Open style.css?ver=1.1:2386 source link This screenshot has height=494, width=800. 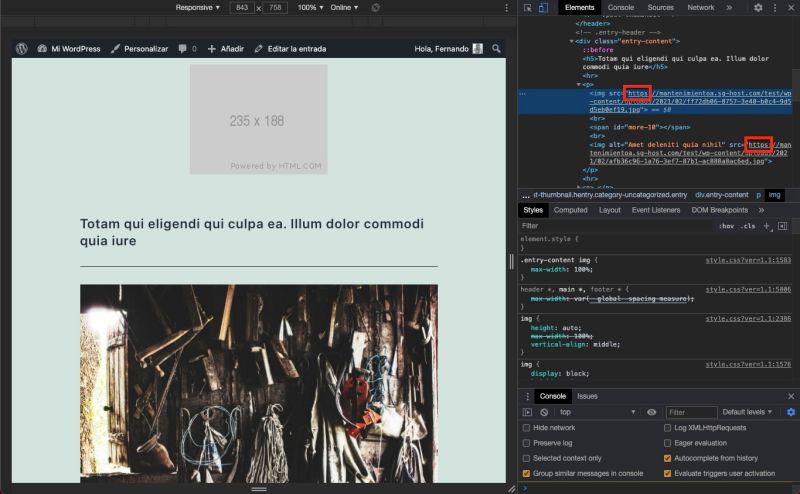(748, 319)
